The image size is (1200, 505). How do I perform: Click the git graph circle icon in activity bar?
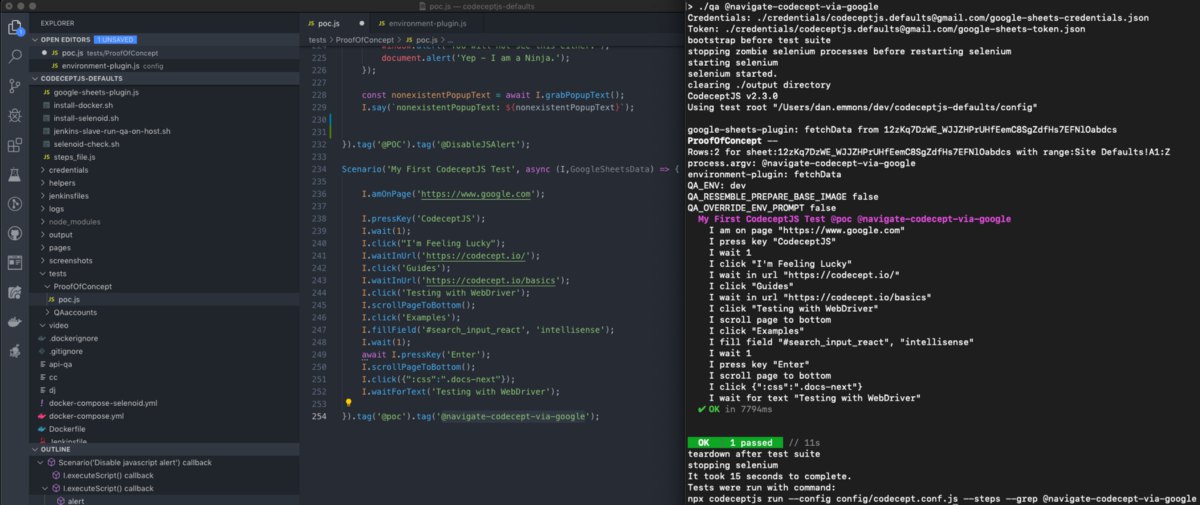(14, 204)
